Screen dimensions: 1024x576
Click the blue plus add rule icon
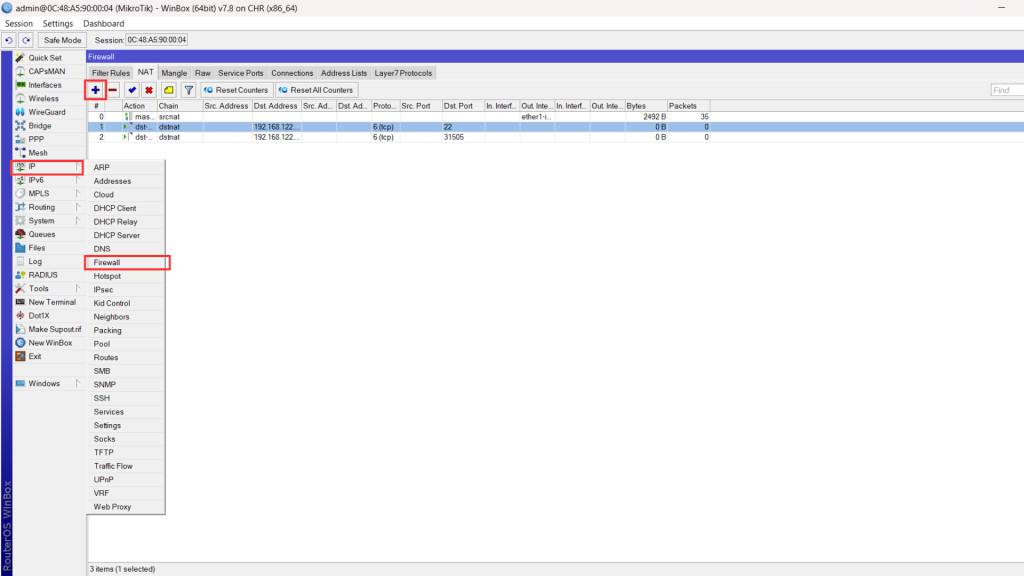click(x=96, y=90)
